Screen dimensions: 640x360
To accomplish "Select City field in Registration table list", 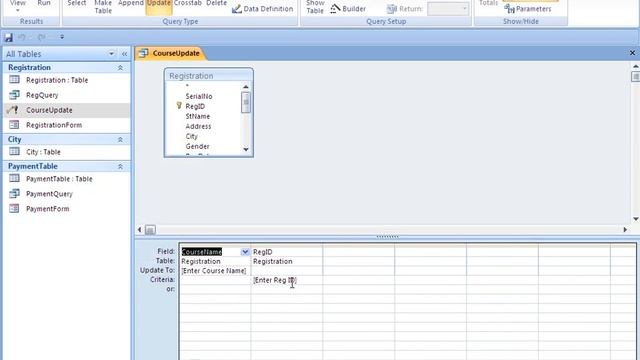I will [191, 136].
